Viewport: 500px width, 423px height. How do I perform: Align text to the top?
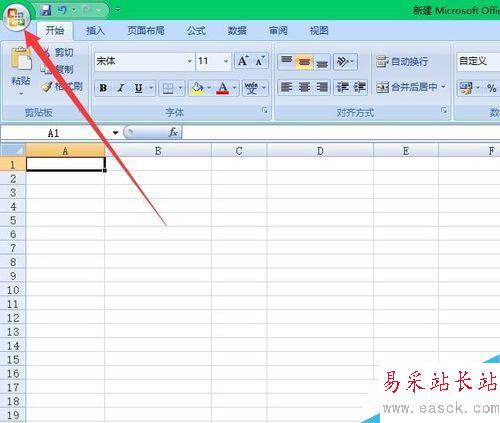tap(286, 62)
